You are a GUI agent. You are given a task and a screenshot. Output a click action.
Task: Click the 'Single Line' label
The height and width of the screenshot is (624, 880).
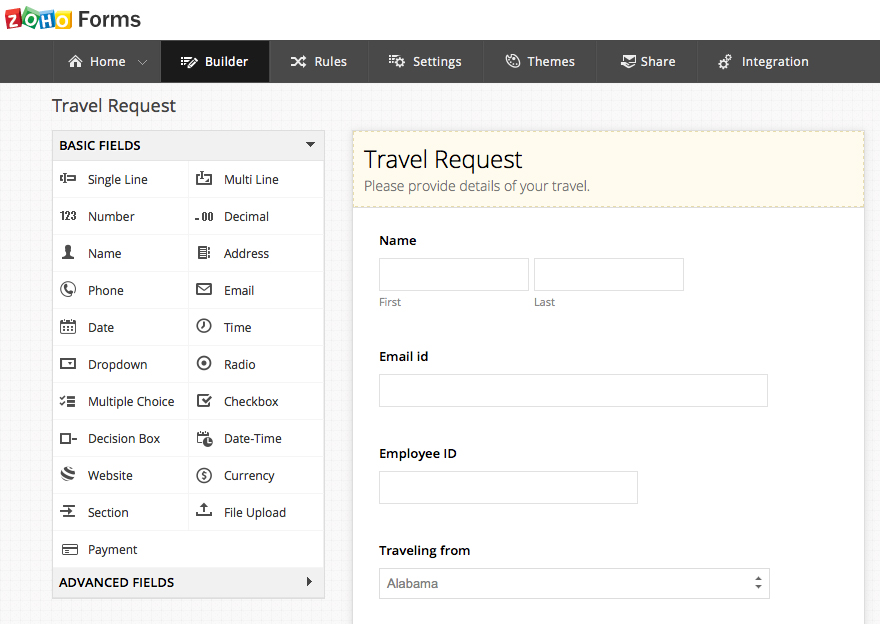coord(118,180)
